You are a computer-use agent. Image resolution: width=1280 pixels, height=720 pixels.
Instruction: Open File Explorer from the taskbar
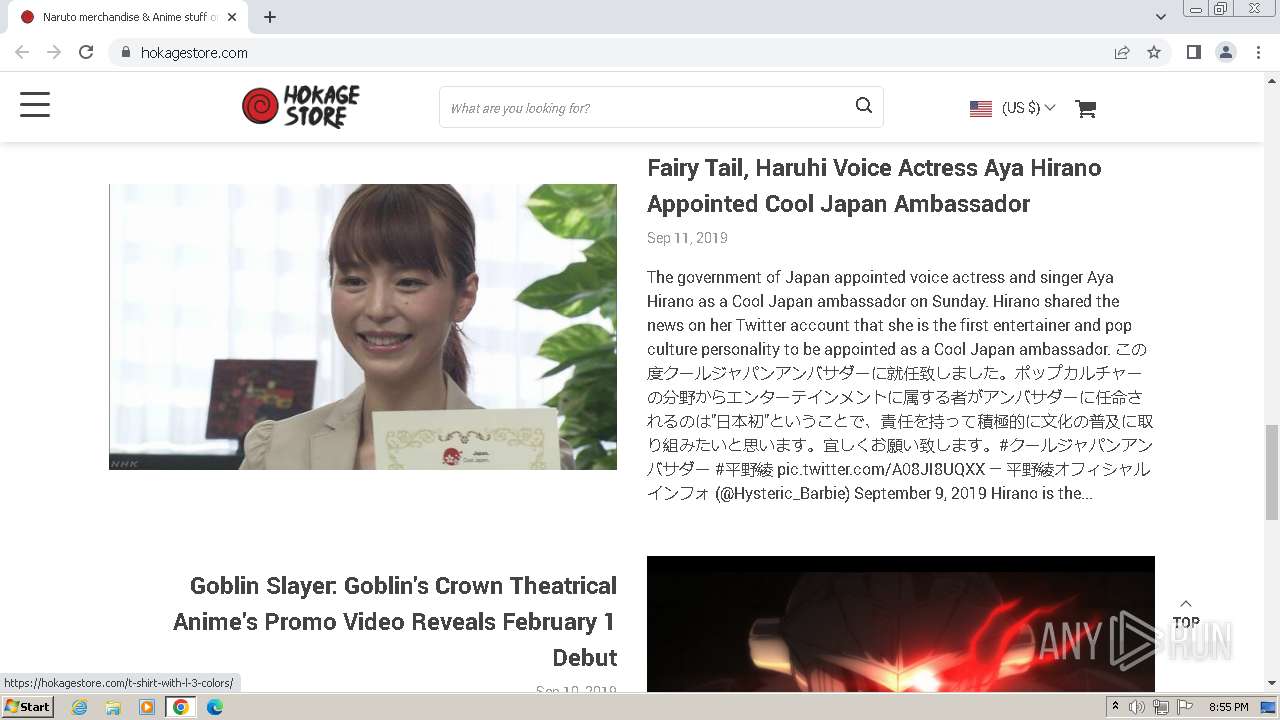tap(113, 707)
